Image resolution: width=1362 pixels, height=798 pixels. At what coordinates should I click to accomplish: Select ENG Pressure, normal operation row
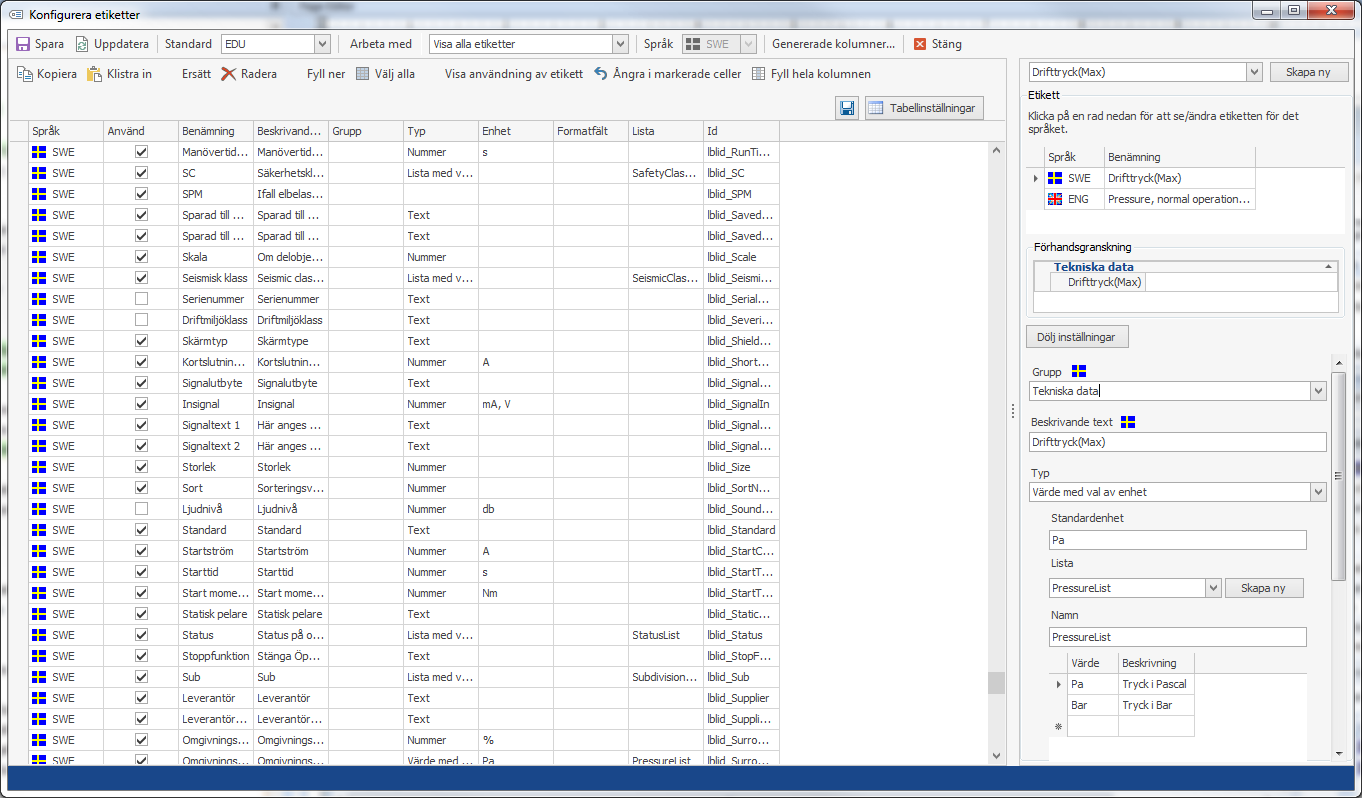click(x=1149, y=199)
